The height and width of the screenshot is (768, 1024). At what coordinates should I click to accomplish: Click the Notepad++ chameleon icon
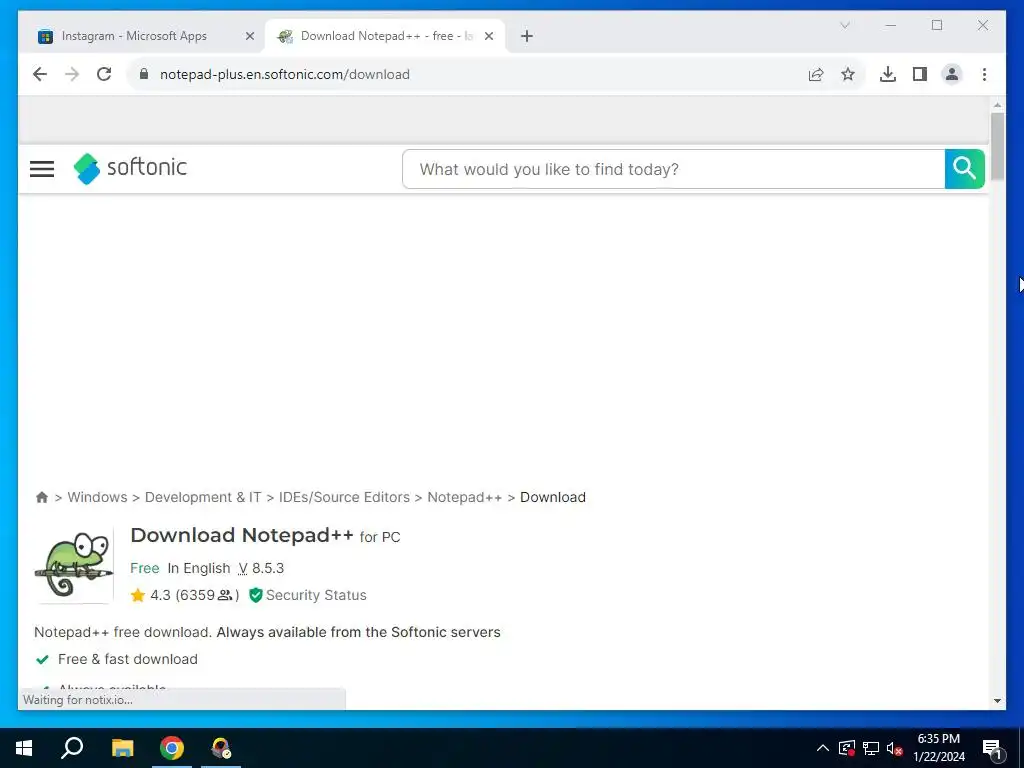click(x=74, y=565)
